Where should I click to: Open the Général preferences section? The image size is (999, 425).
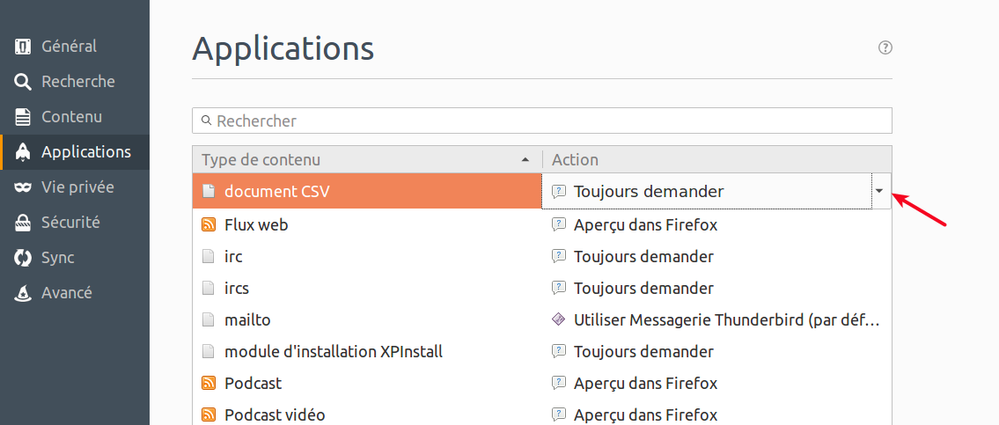coord(68,46)
